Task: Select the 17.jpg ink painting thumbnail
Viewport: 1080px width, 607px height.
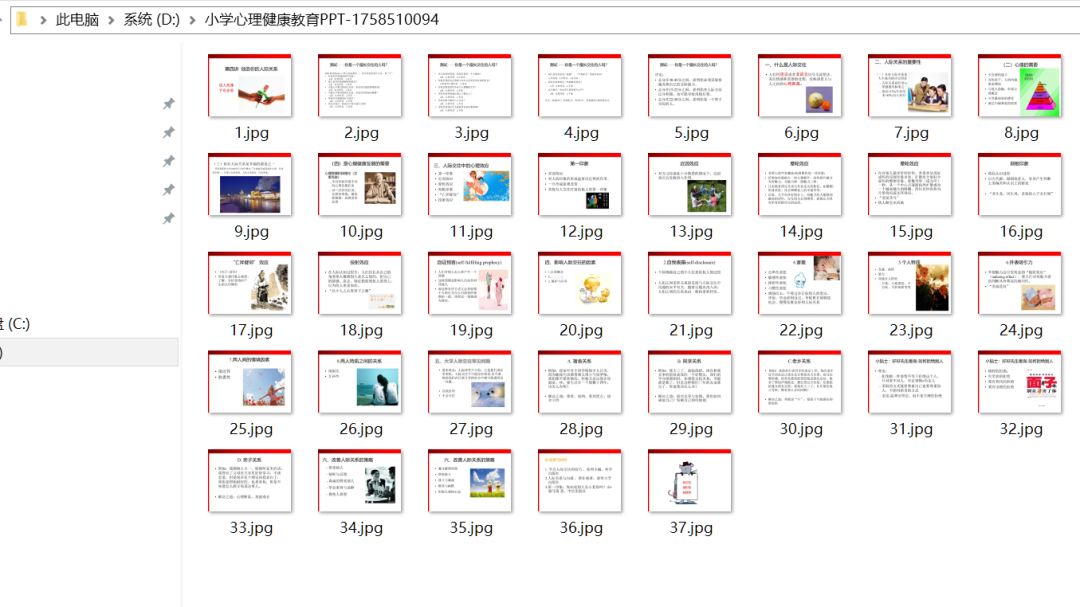Action: tap(250, 283)
